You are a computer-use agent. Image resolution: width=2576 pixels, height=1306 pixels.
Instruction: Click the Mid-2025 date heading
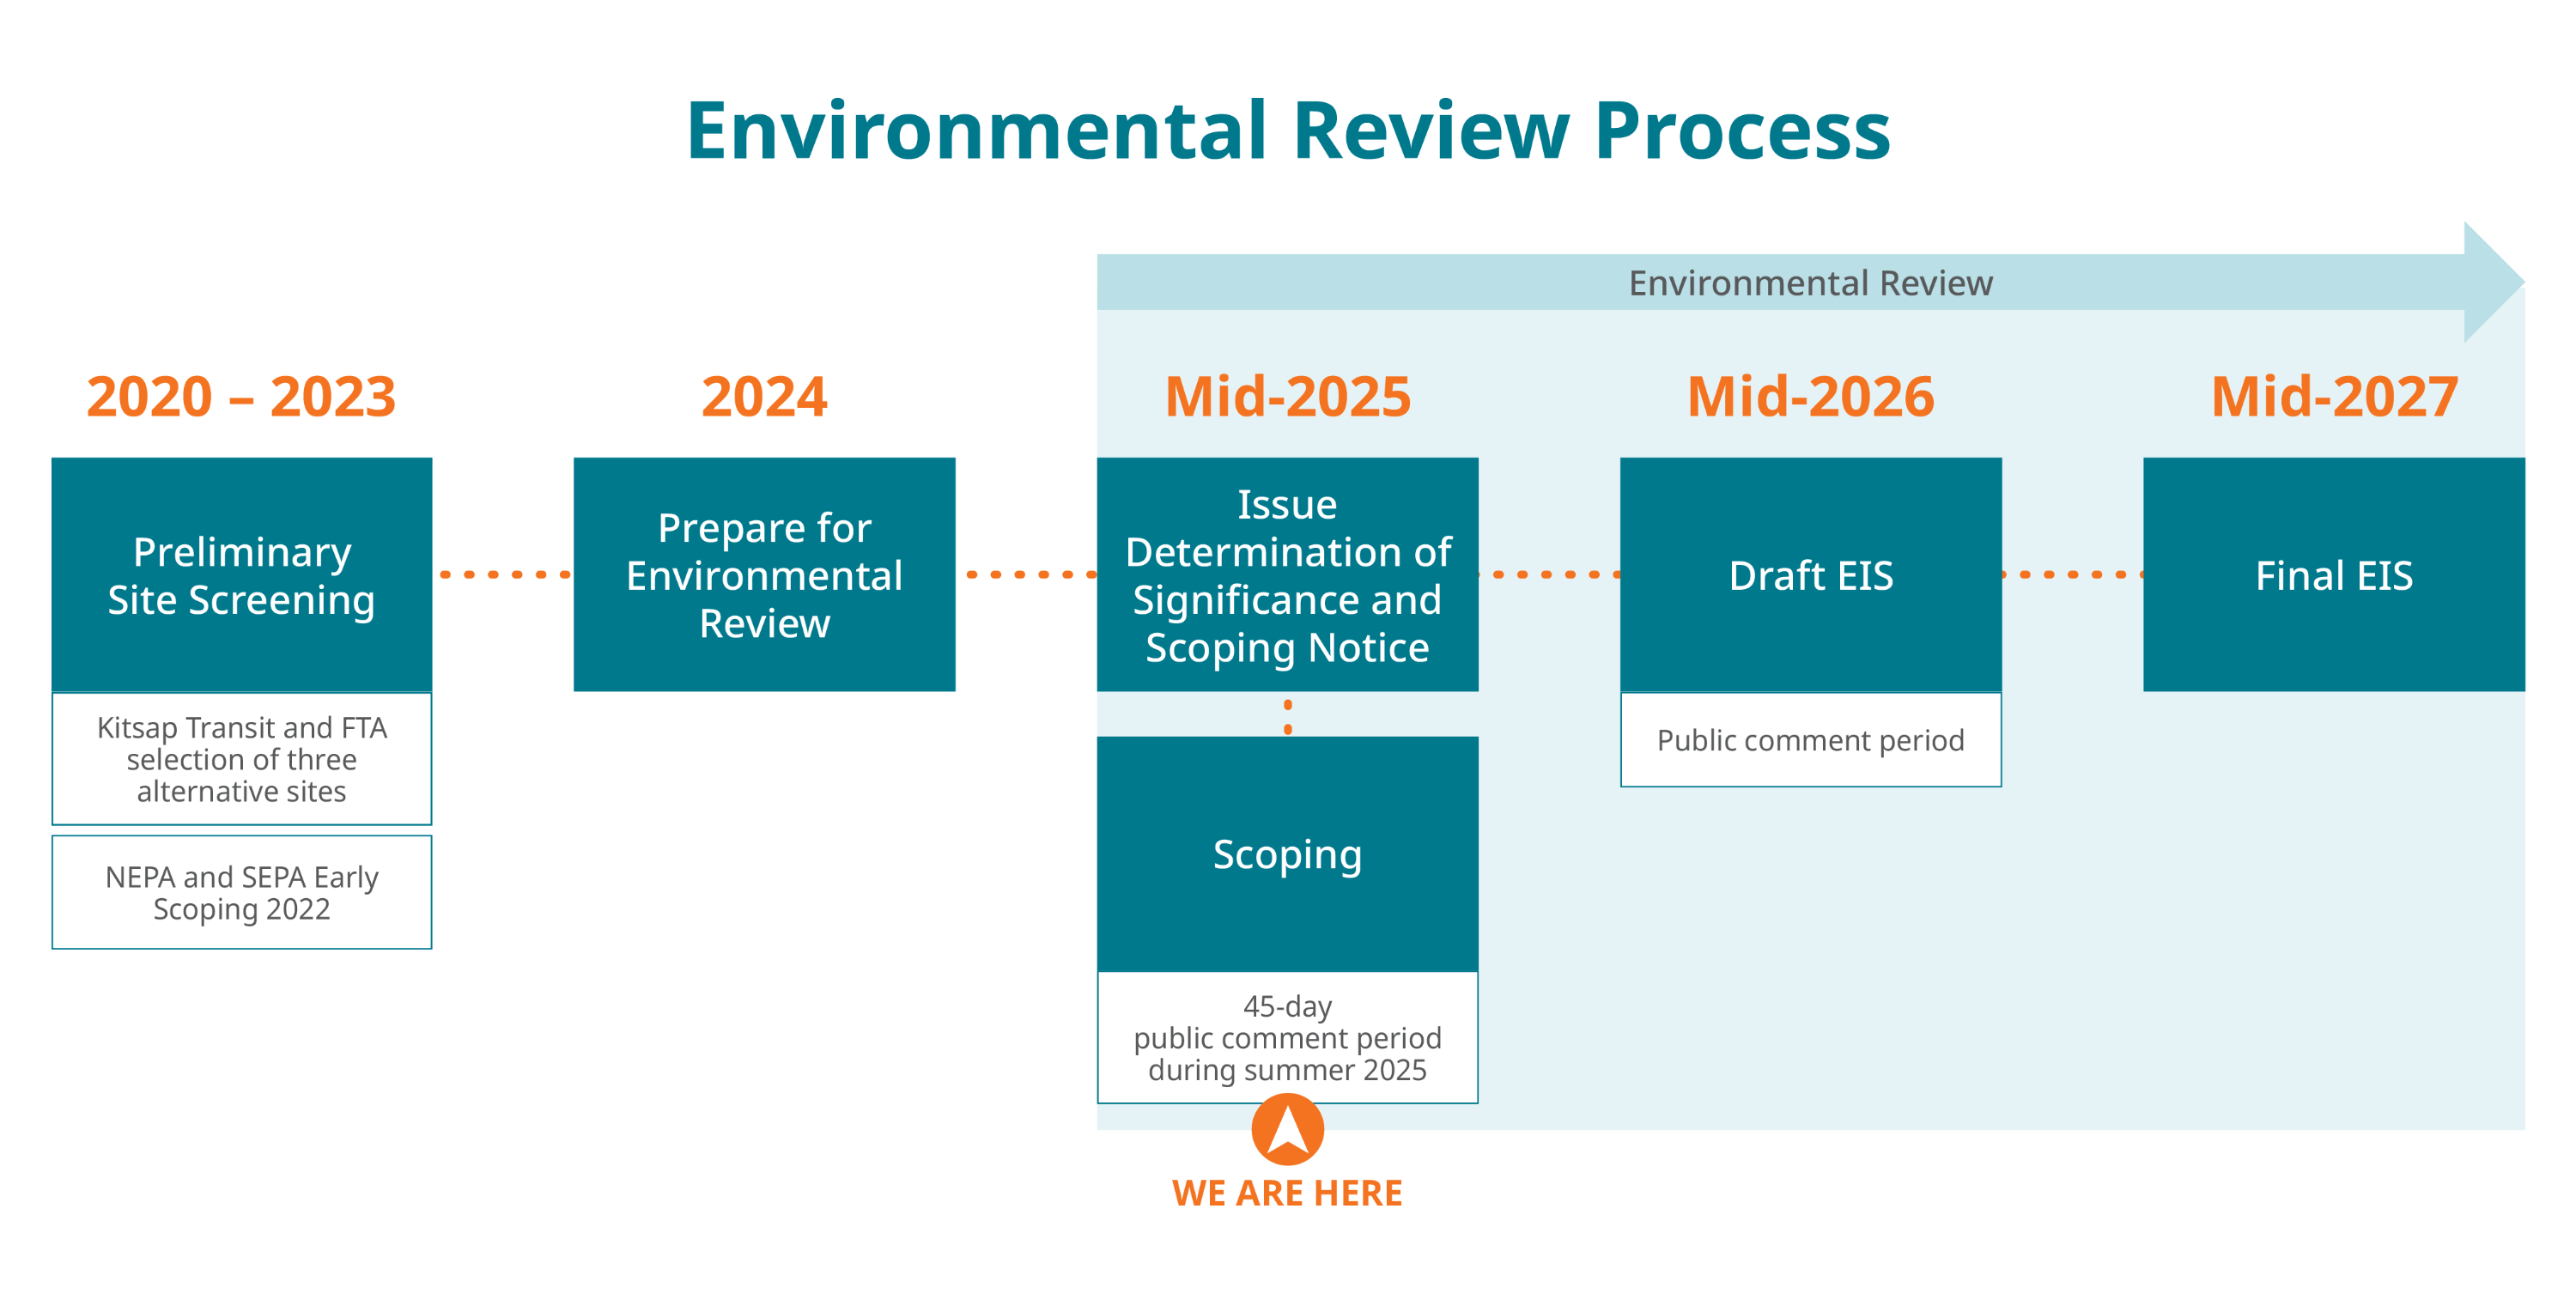(x=1287, y=396)
